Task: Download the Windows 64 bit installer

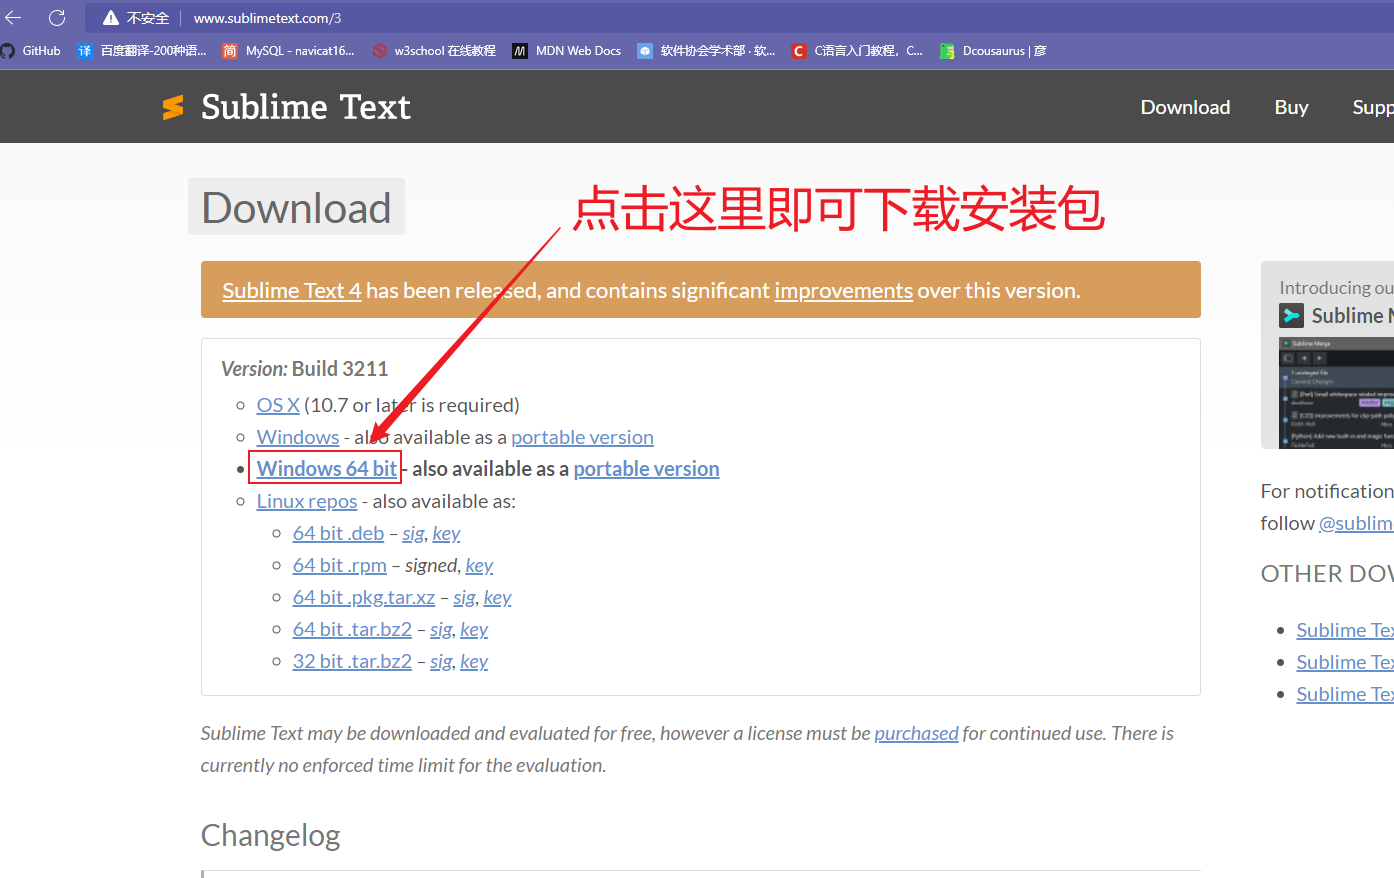Action: click(x=326, y=469)
